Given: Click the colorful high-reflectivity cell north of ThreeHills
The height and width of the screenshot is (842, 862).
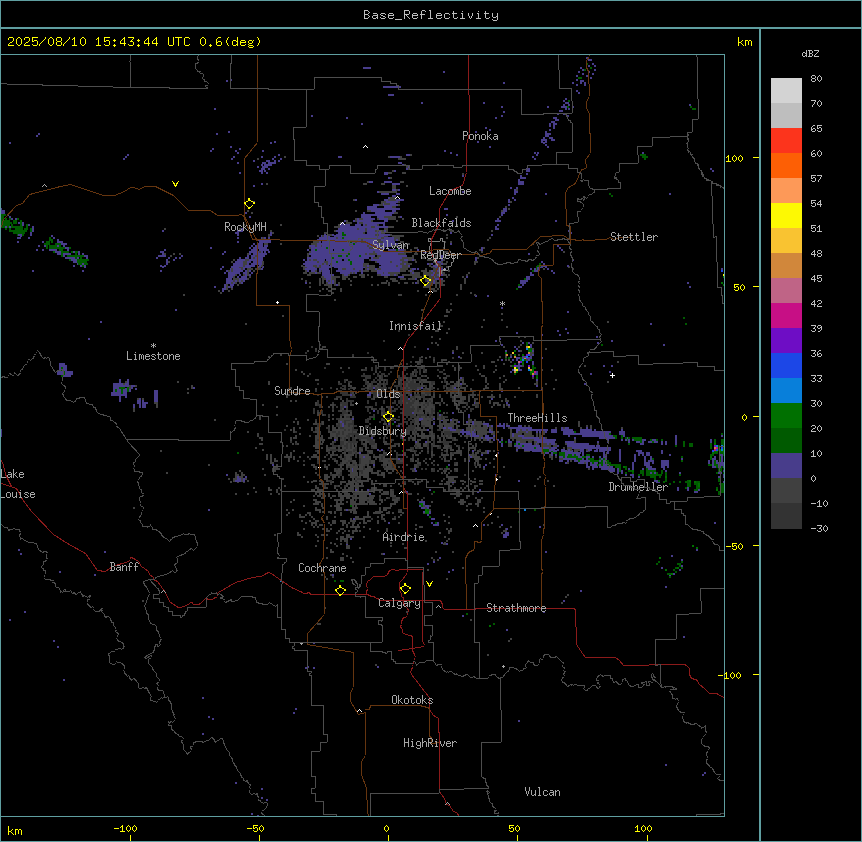Looking at the screenshot, I should point(522,358).
